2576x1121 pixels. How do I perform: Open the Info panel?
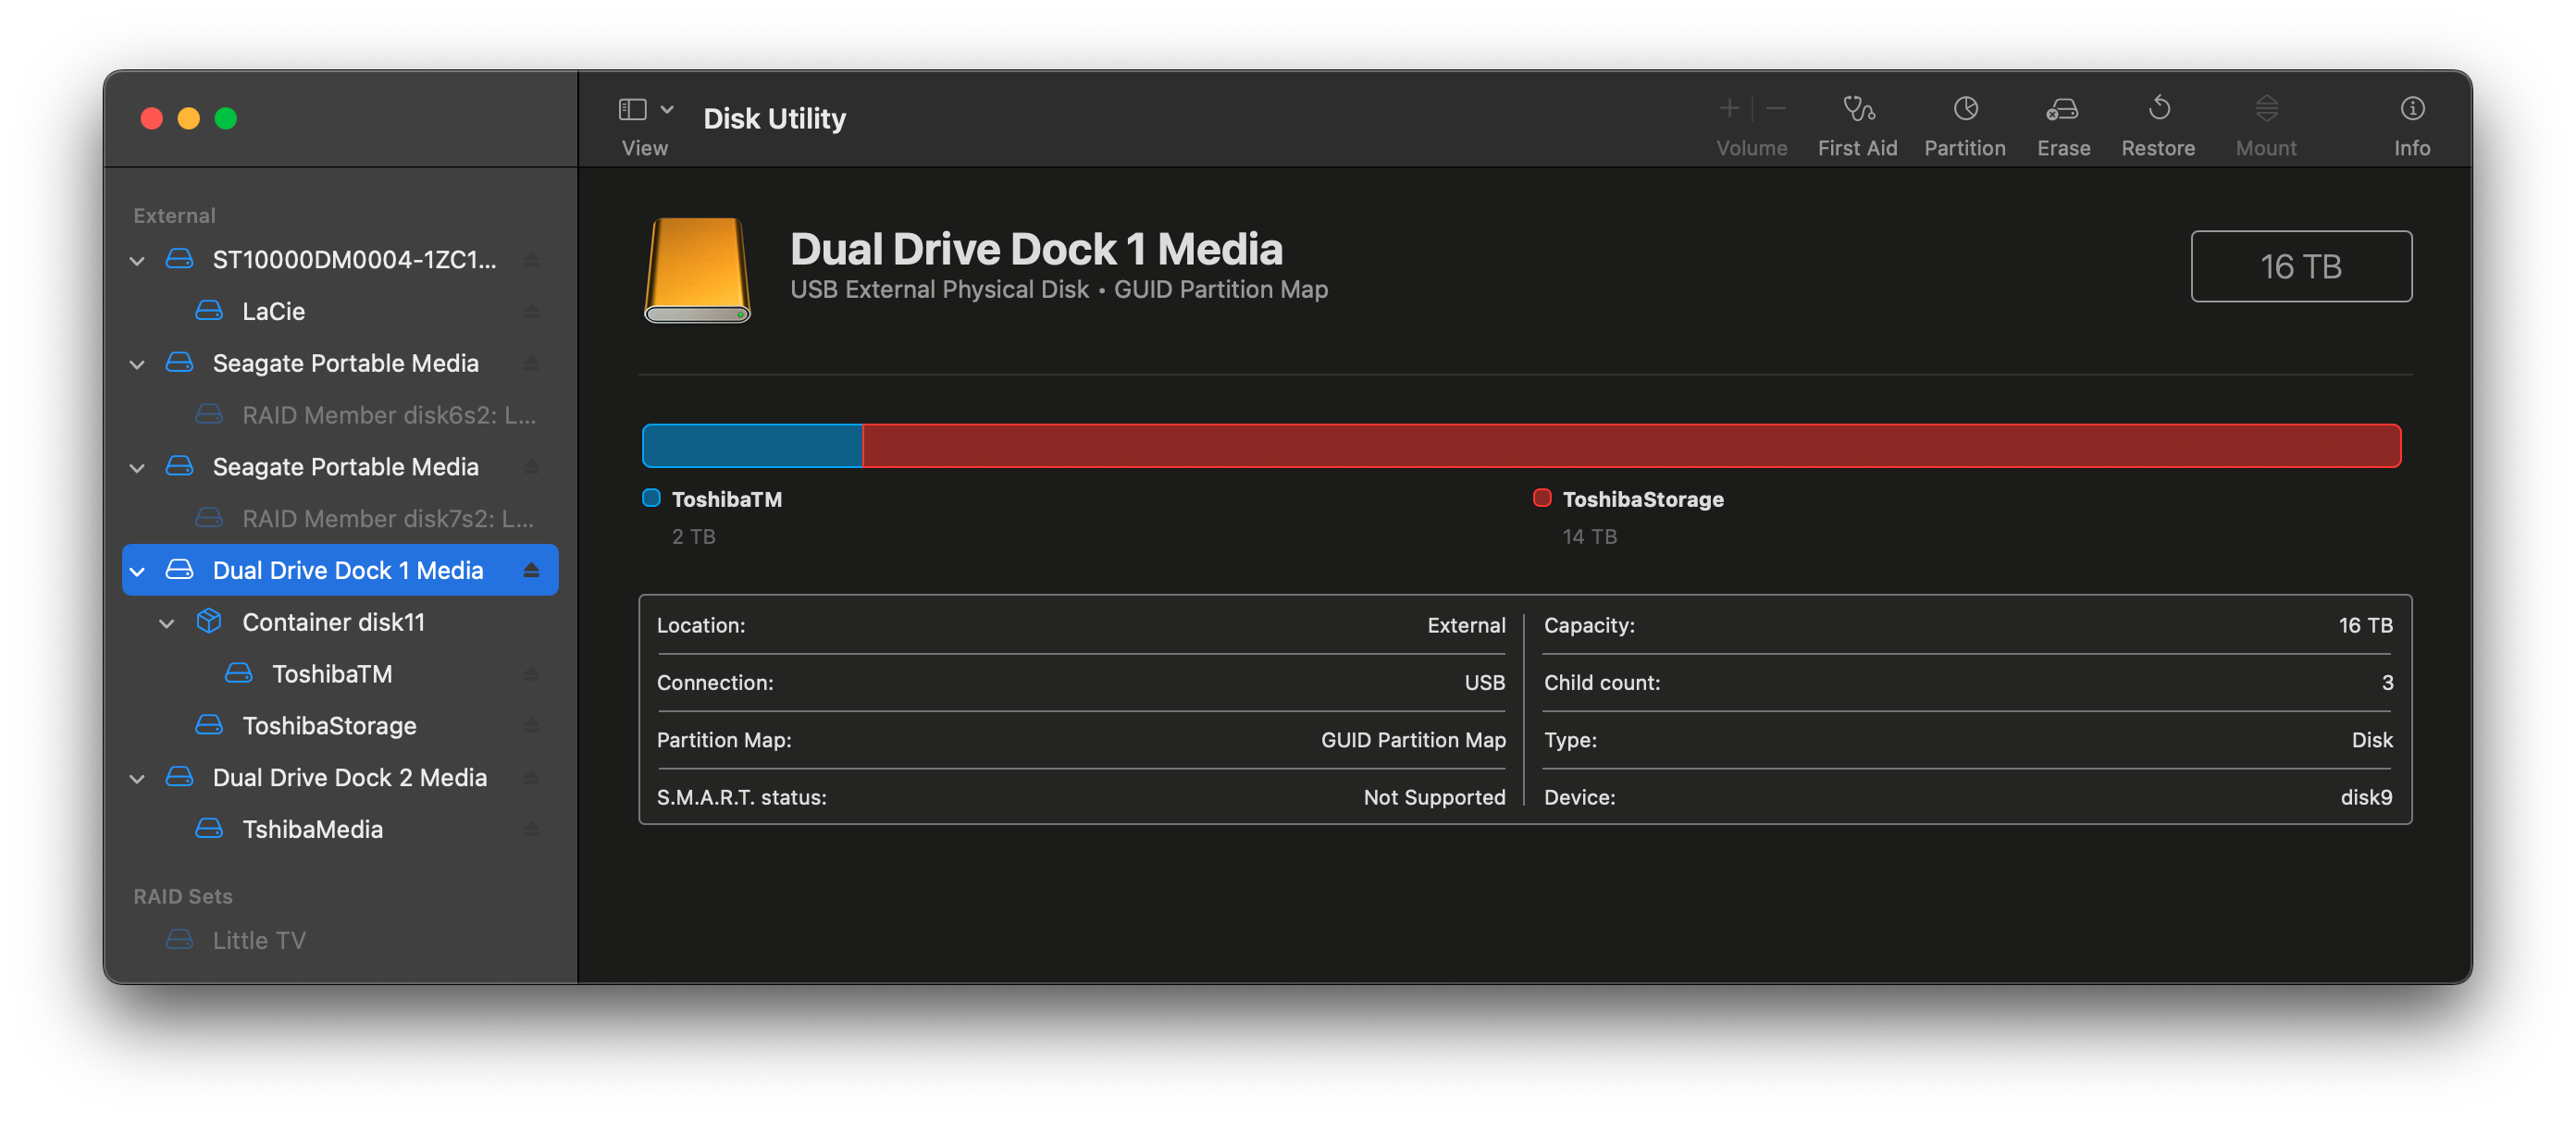coord(2411,110)
